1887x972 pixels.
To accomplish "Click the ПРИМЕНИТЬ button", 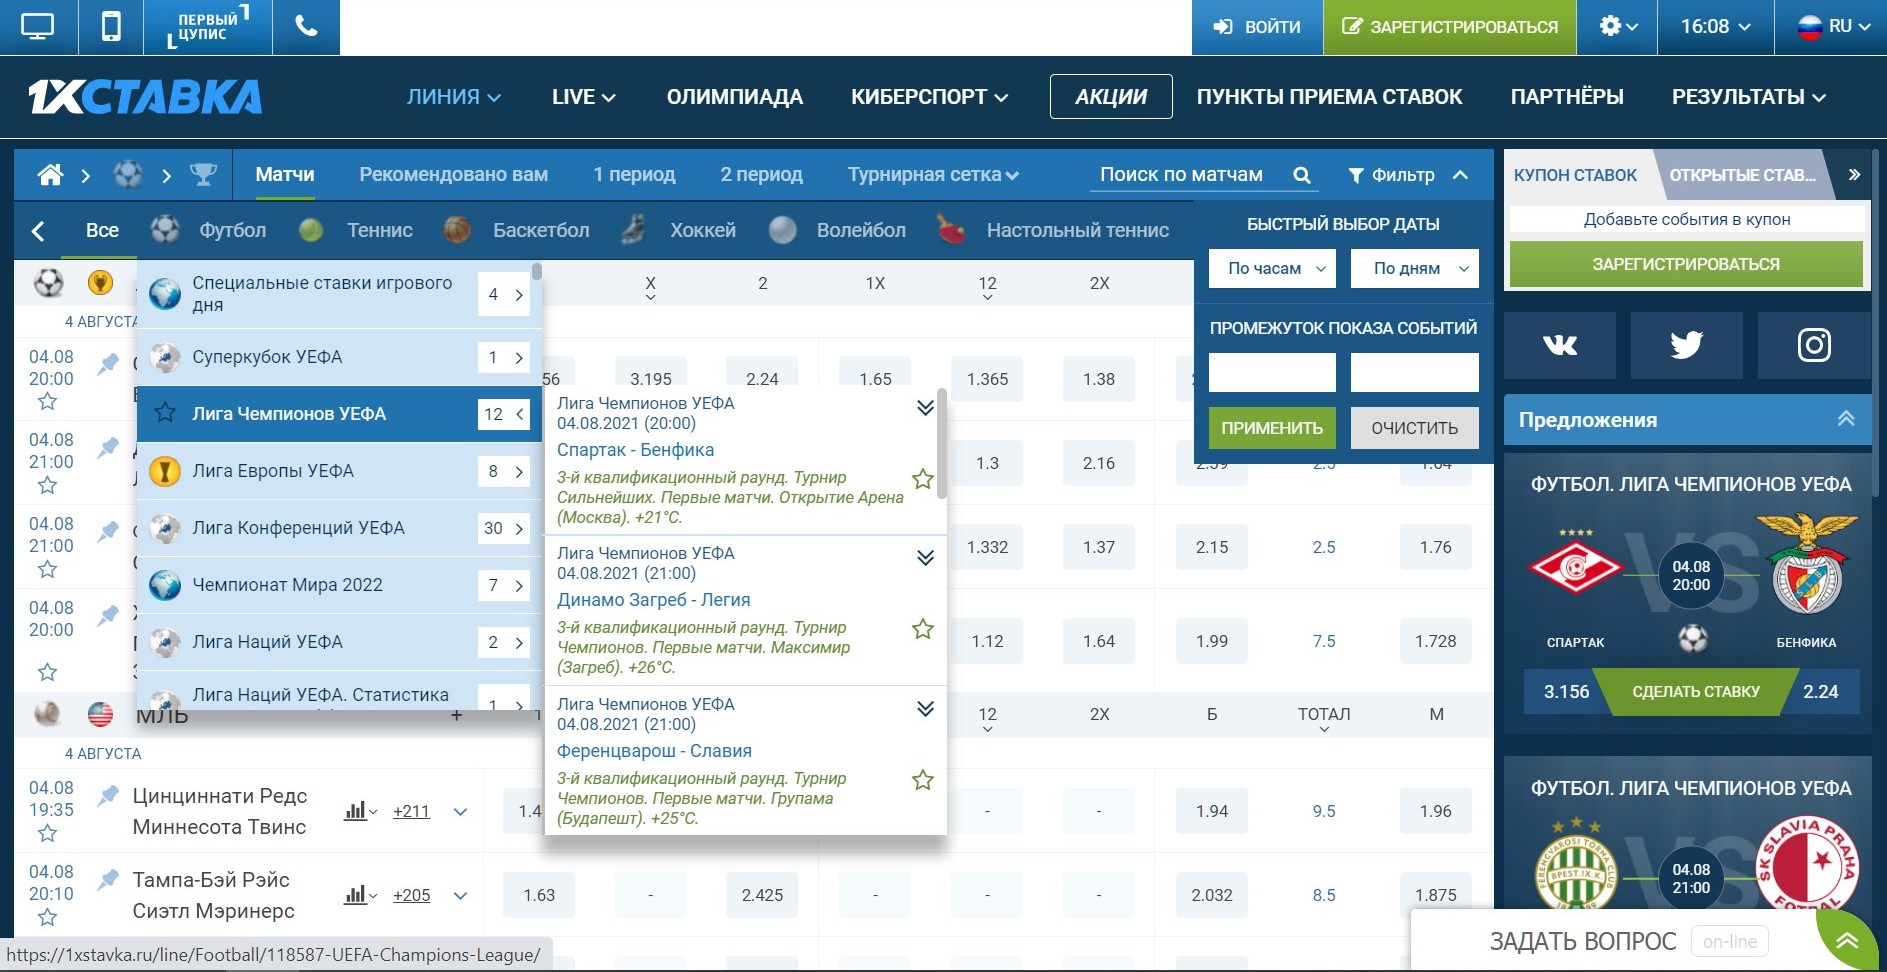I will coord(1272,428).
